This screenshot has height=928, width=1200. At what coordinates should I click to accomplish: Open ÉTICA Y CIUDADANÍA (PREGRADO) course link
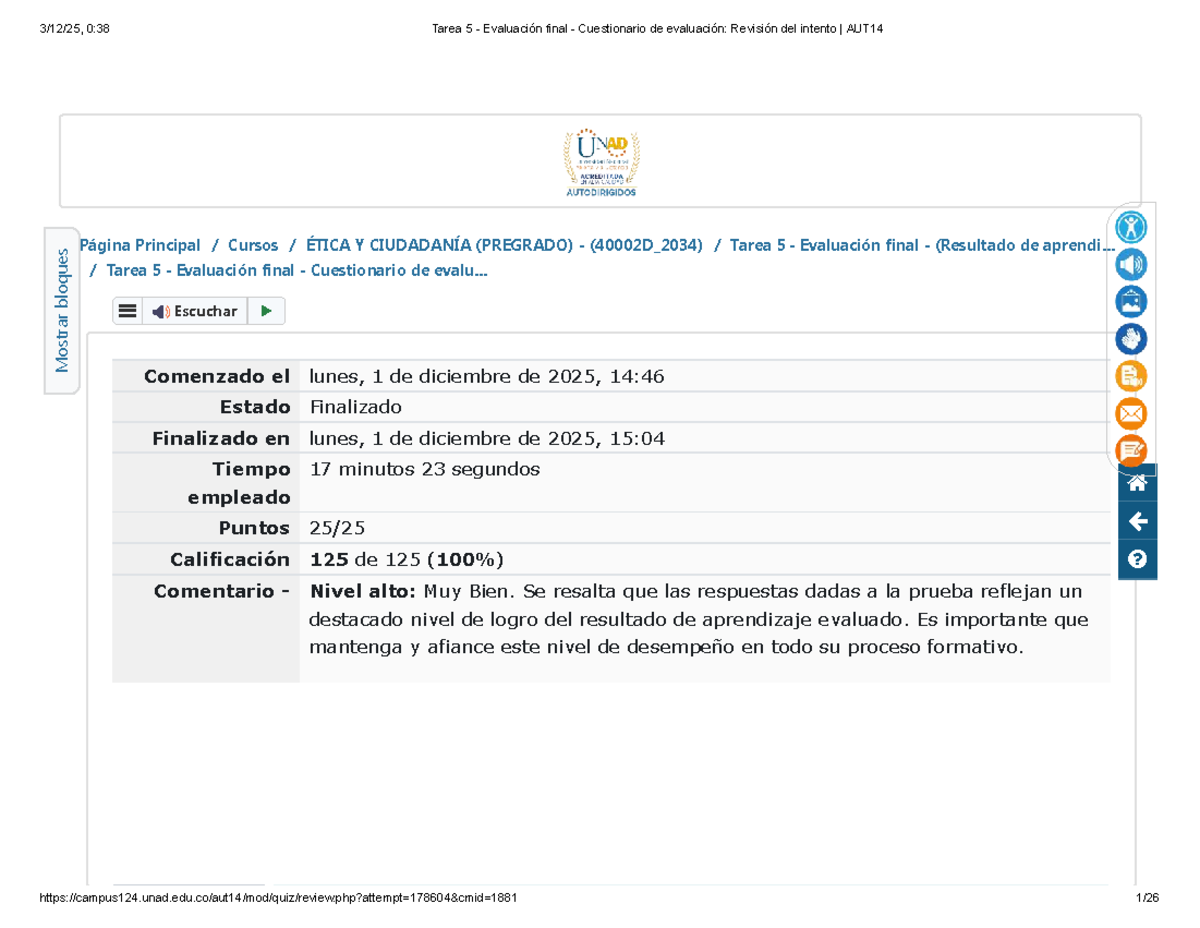504,245
